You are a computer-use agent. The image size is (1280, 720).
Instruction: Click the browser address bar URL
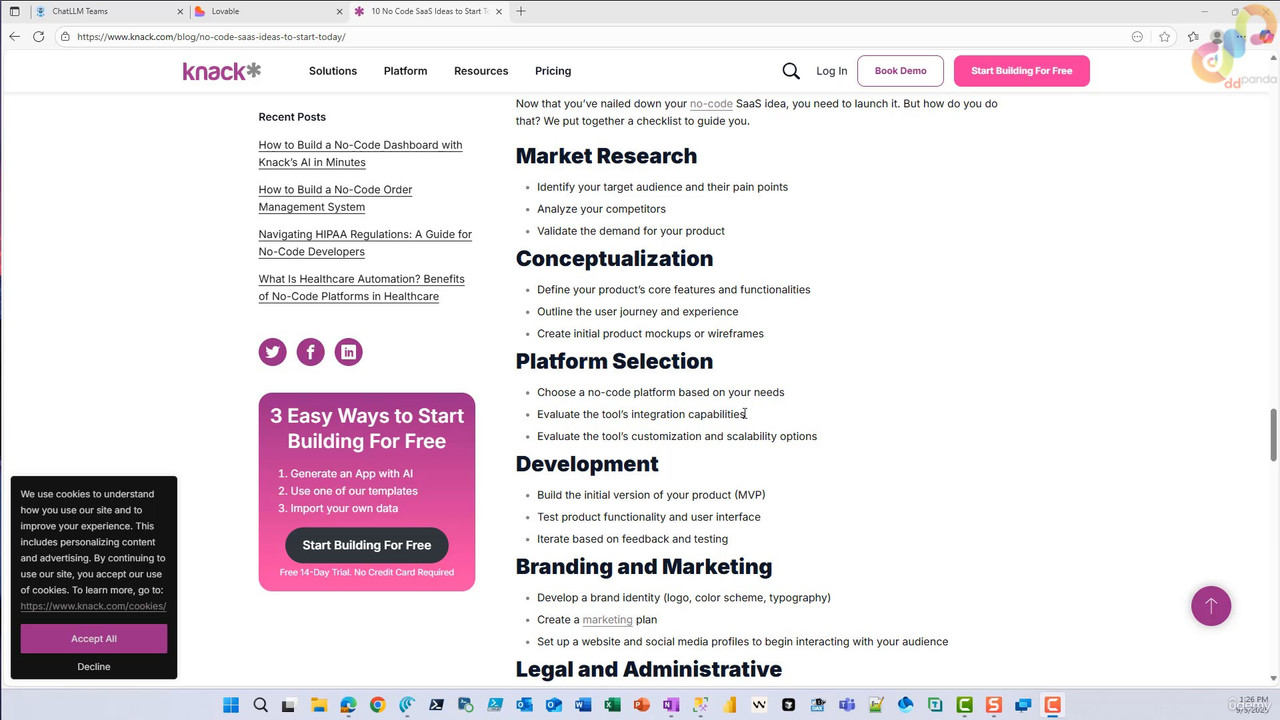coord(211,37)
